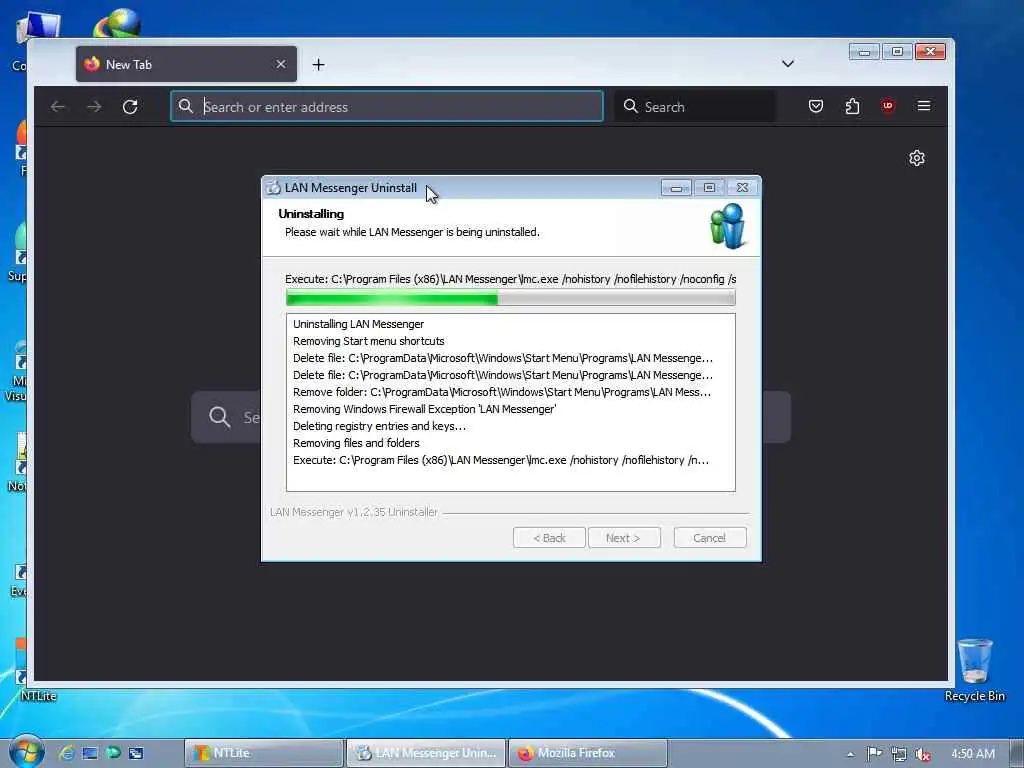This screenshot has height=768, width=1024.
Task: Open a new tab with the plus button
Action: click(318, 65)
